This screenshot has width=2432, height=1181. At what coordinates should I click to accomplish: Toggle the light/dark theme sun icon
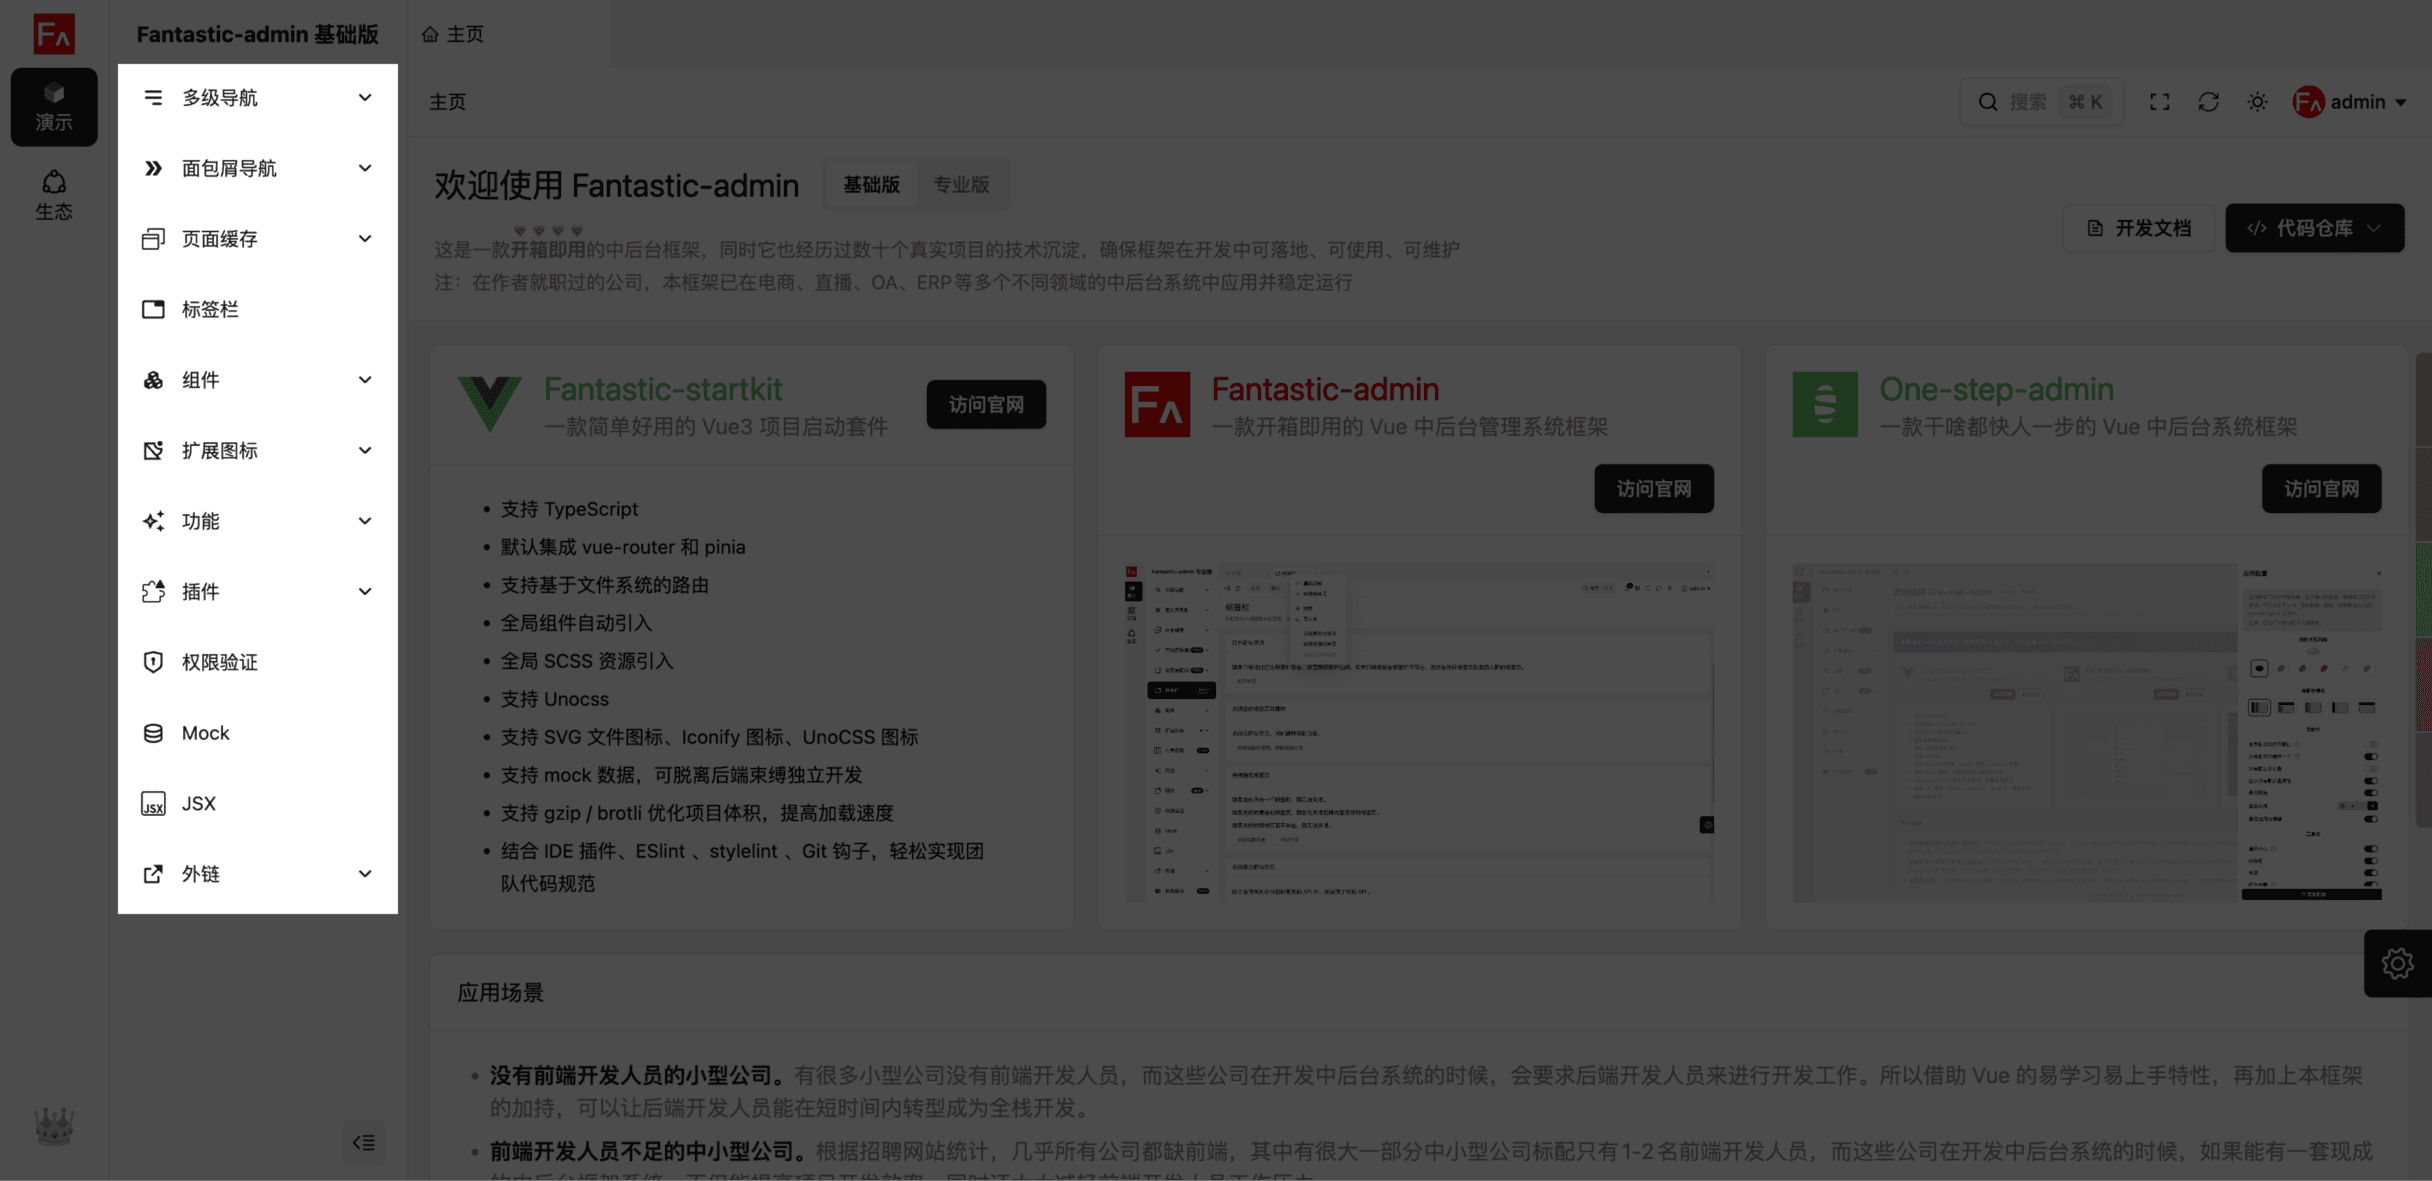[x=2257, y=102]
